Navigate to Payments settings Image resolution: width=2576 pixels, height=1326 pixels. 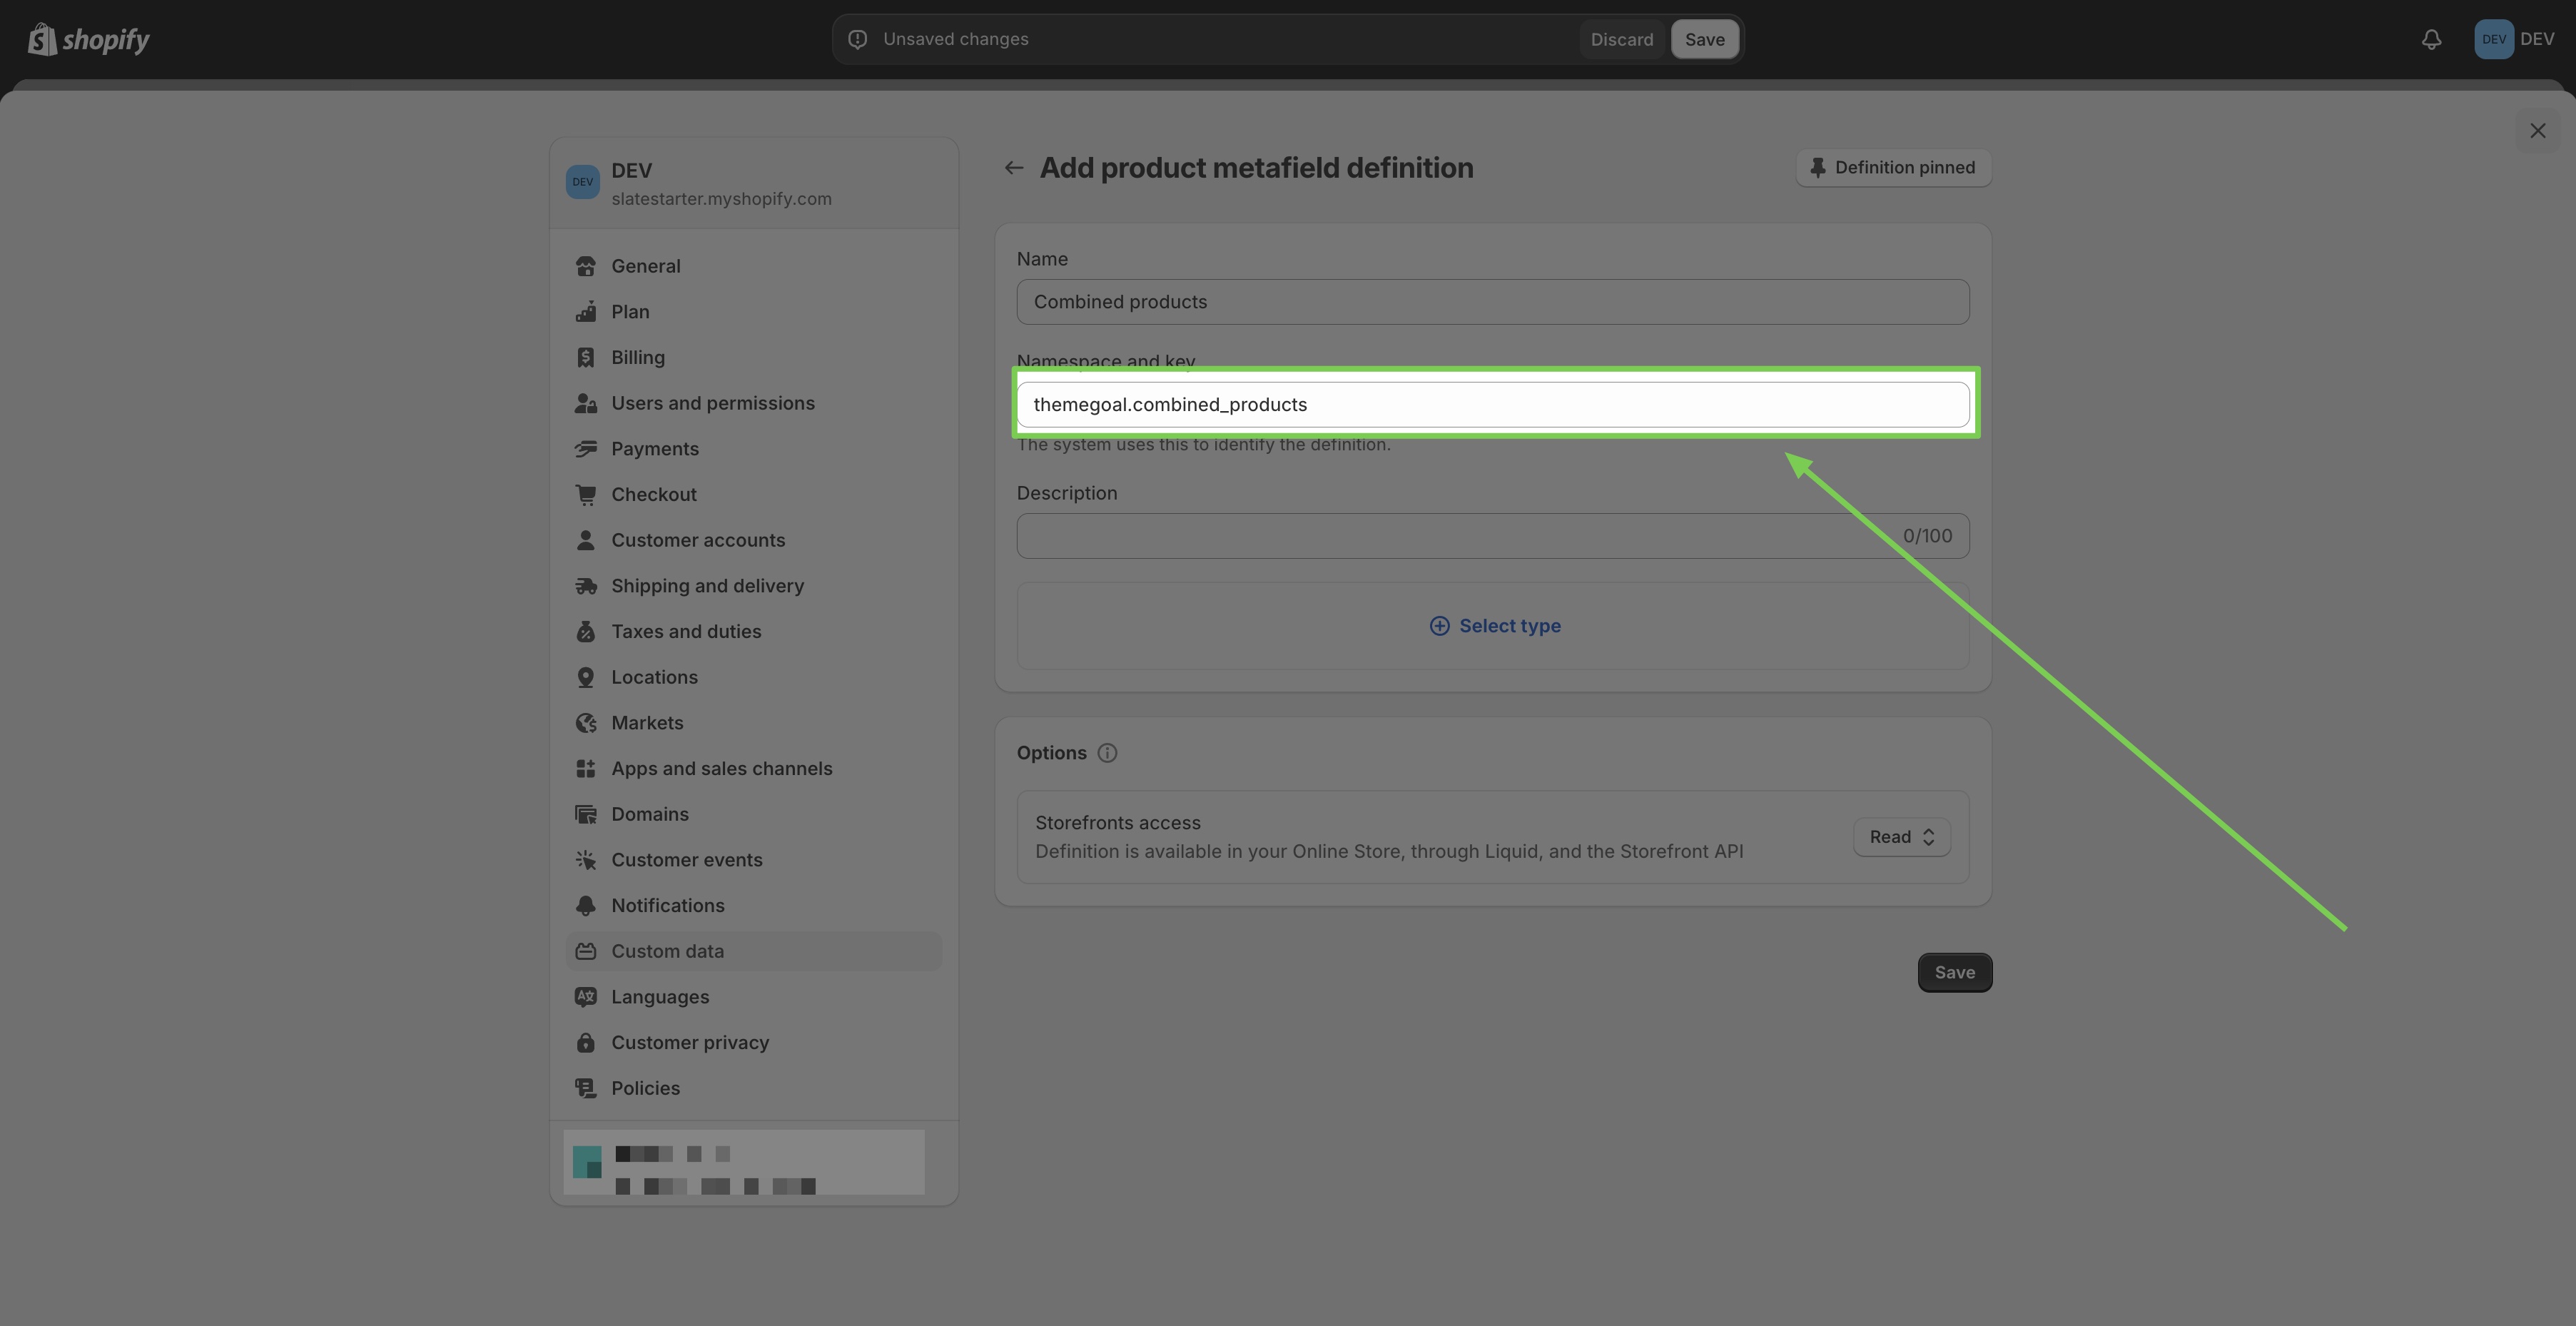coord(754,449)
